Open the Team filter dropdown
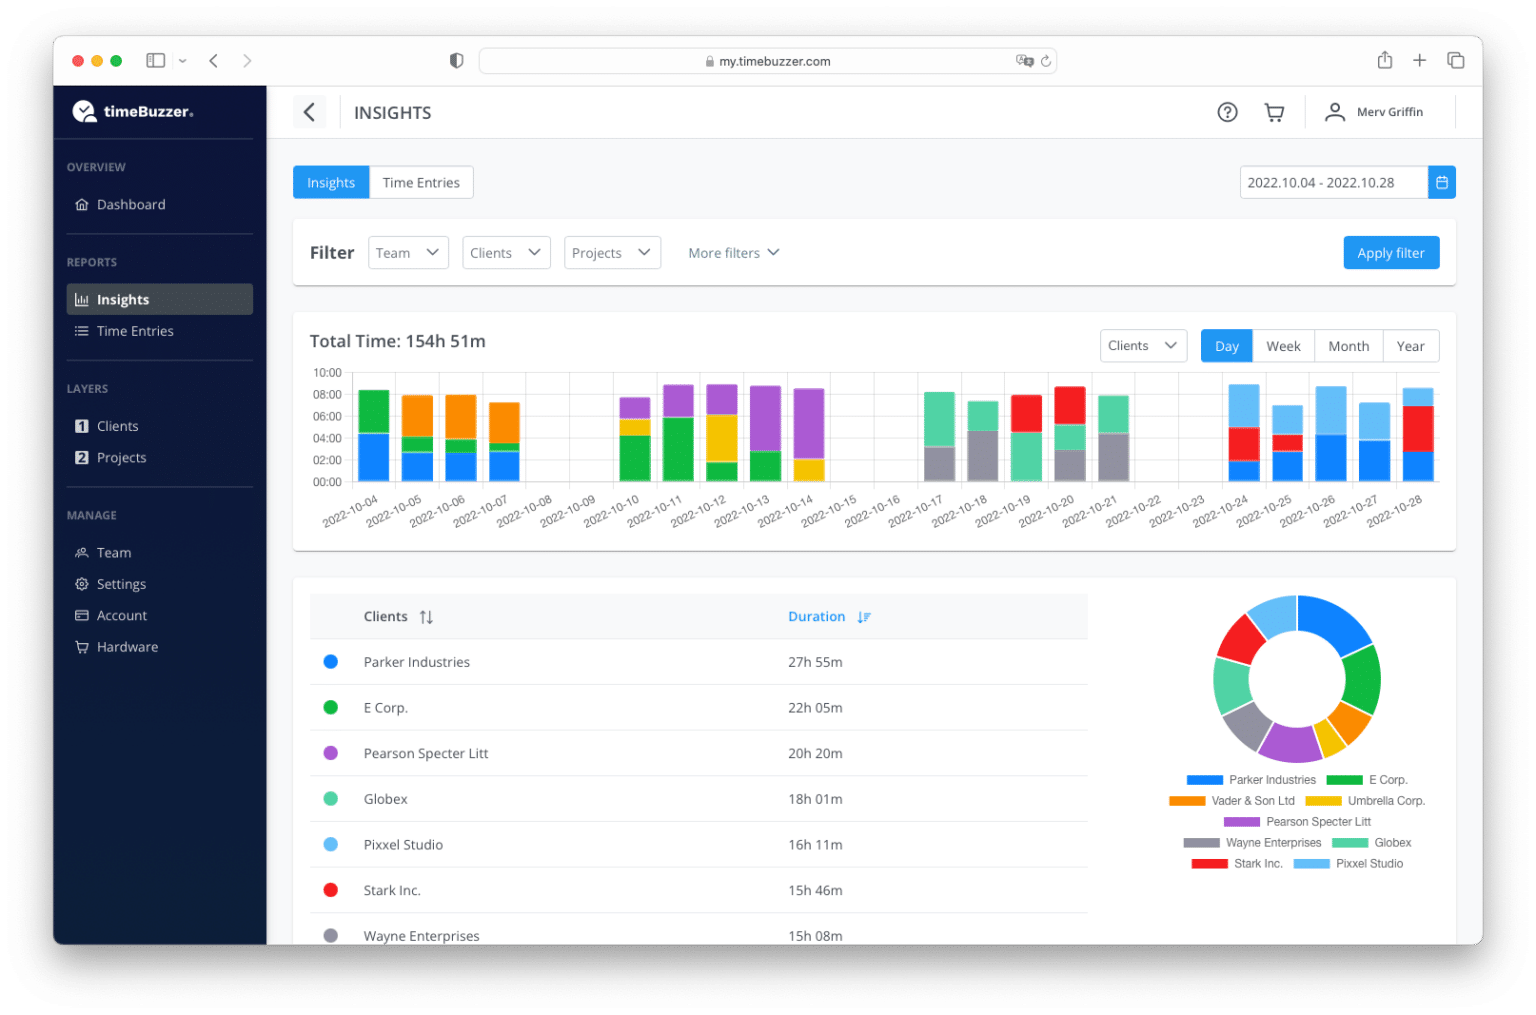 click(407, 252)
